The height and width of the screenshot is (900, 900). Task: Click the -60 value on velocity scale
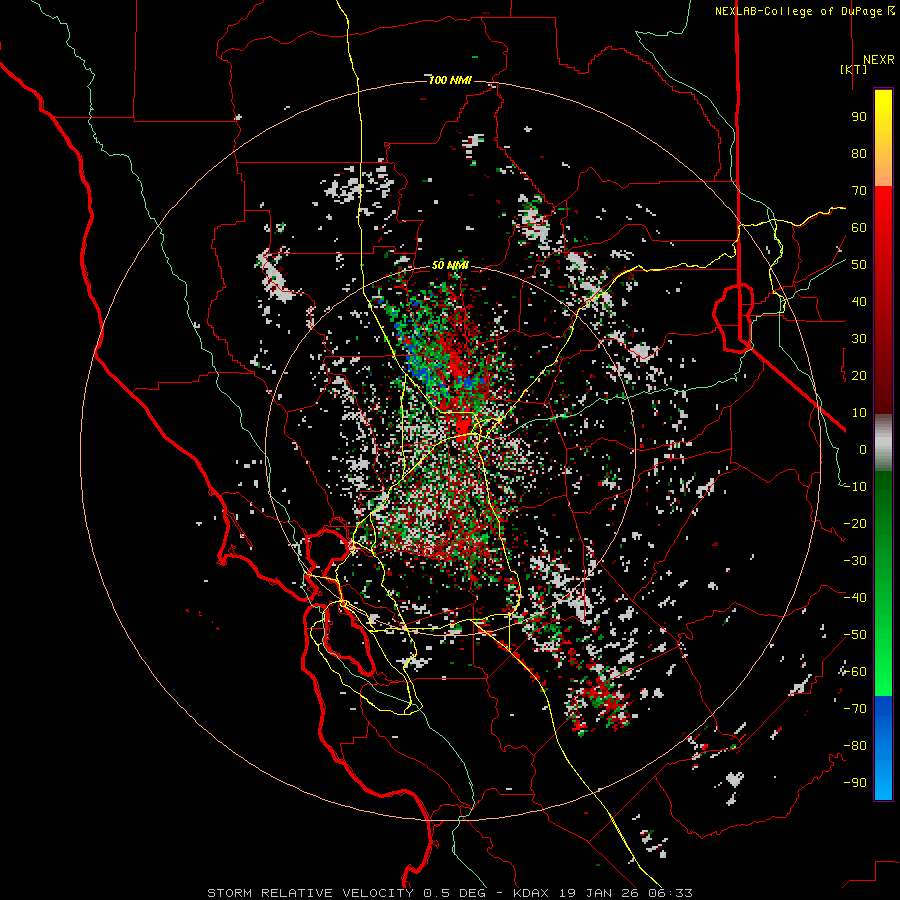pos(855,672)
